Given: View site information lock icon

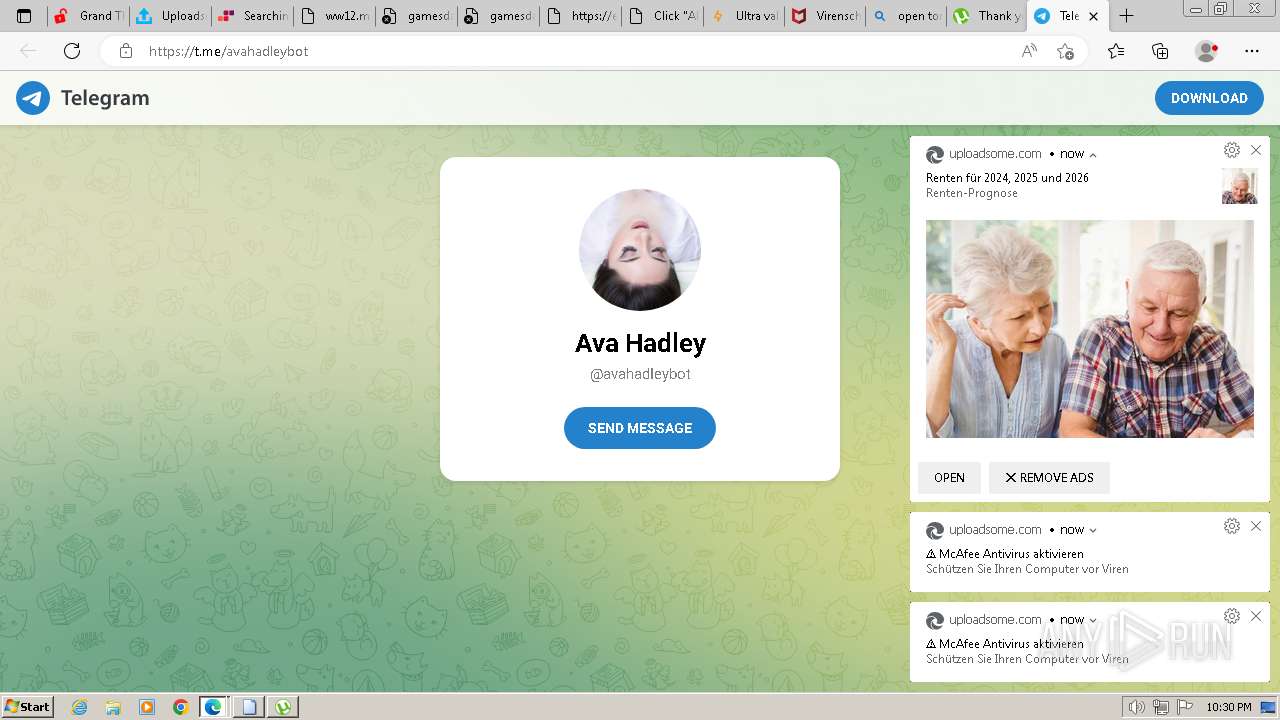Looking at the screenshot, I should point(125,51).
